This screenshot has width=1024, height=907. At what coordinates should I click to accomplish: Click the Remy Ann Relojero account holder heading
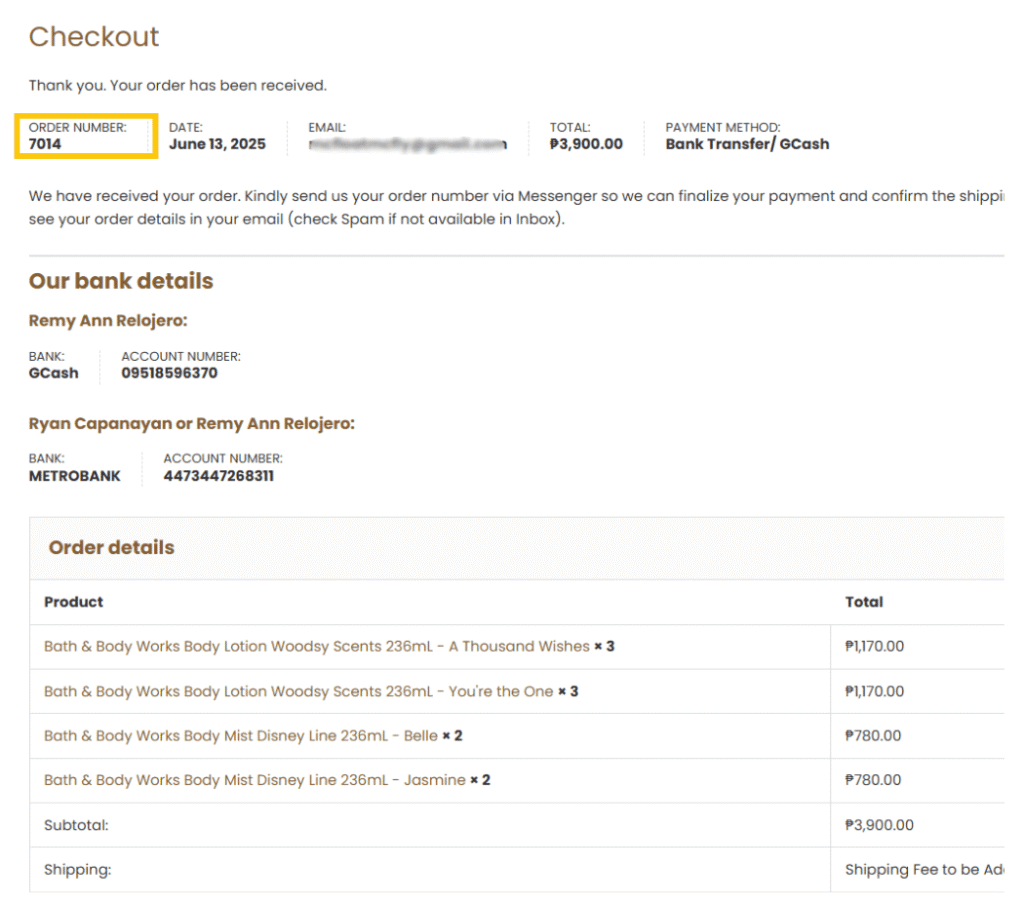[x=108, y=321]
